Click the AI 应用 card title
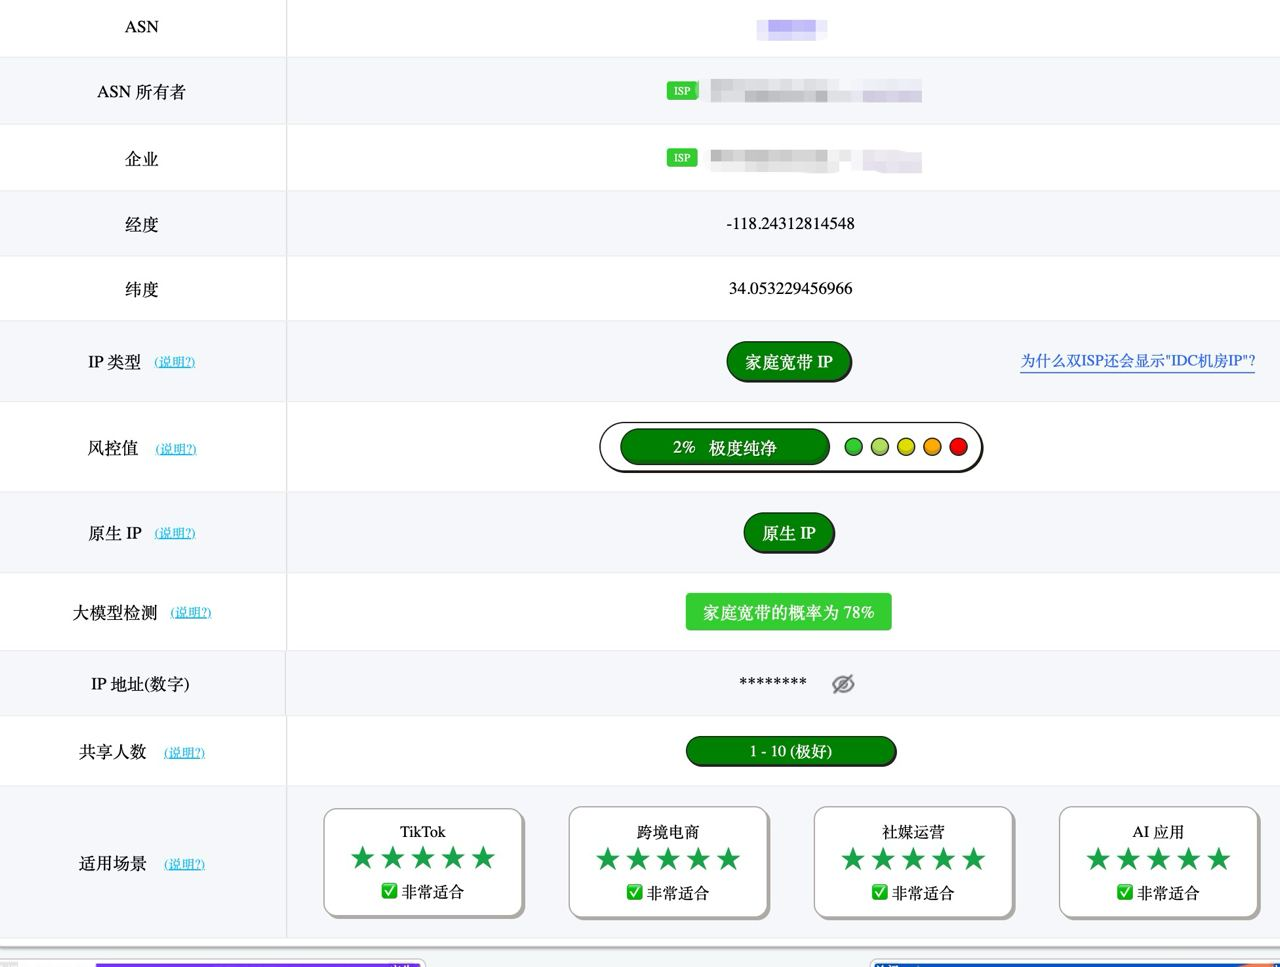1280x967 pixels. [x=1158, y=832]
